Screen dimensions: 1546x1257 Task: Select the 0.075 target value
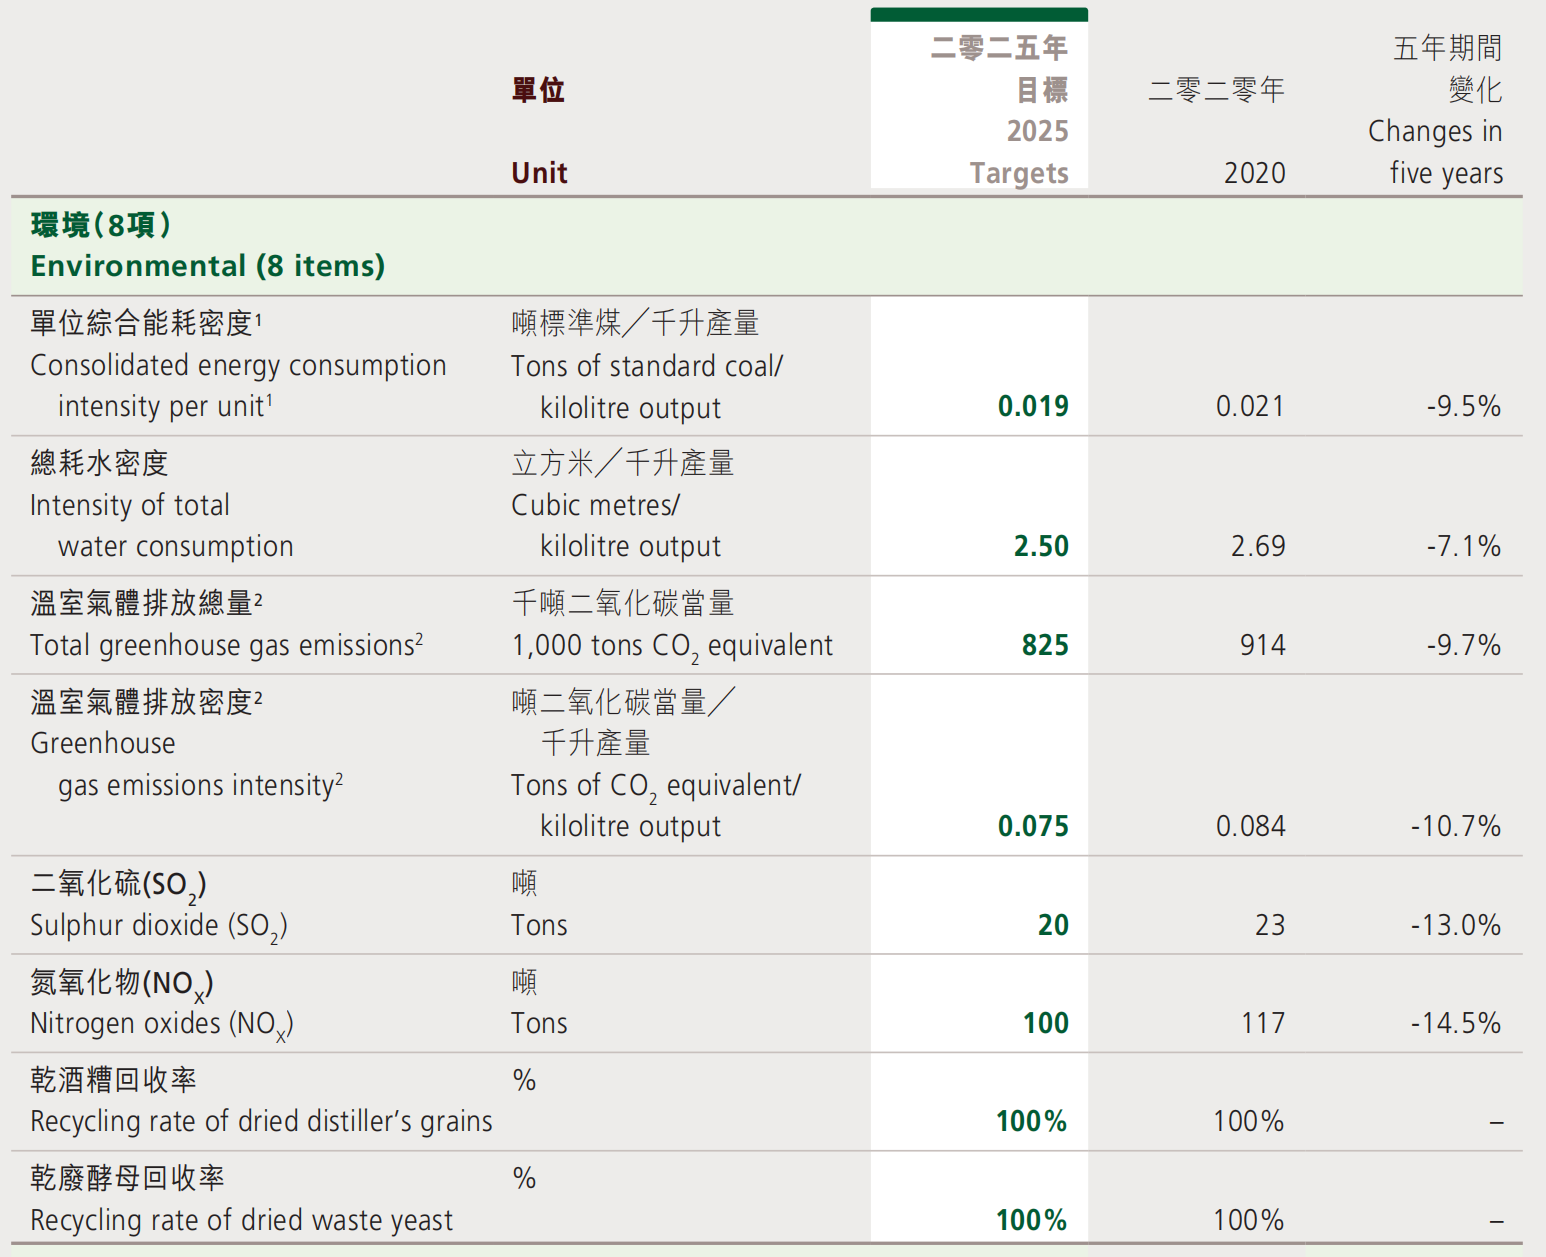pyautogui.click(x=1033, y=826)
